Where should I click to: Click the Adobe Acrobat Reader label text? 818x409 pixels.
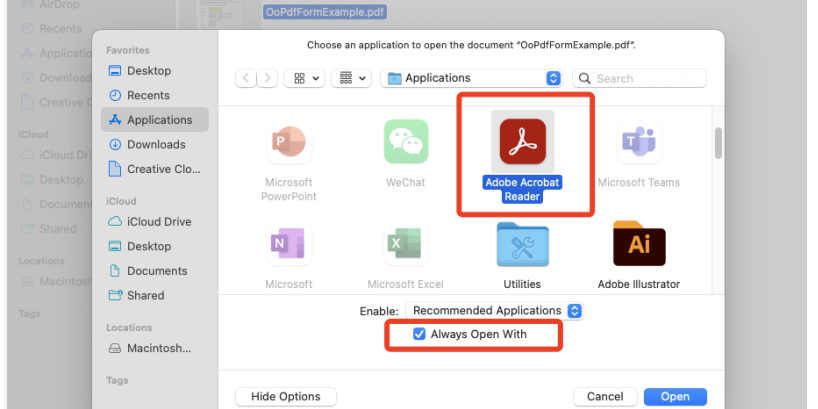522,190
